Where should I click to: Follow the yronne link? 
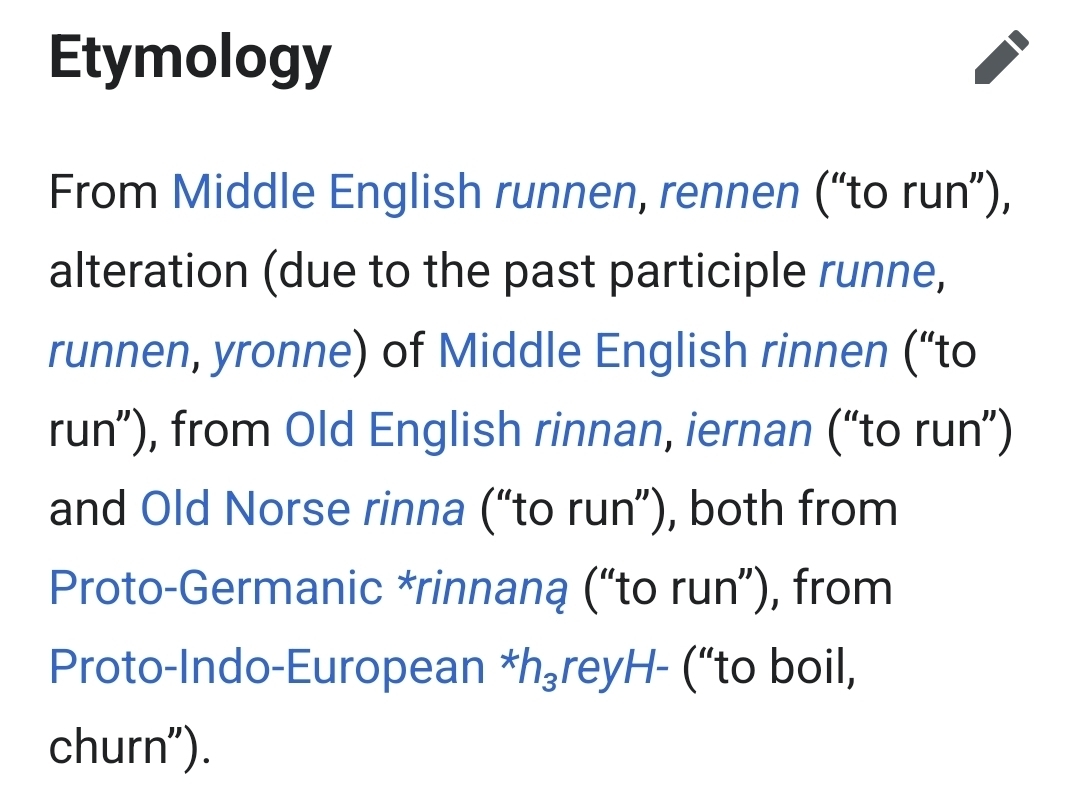(282, 351)
